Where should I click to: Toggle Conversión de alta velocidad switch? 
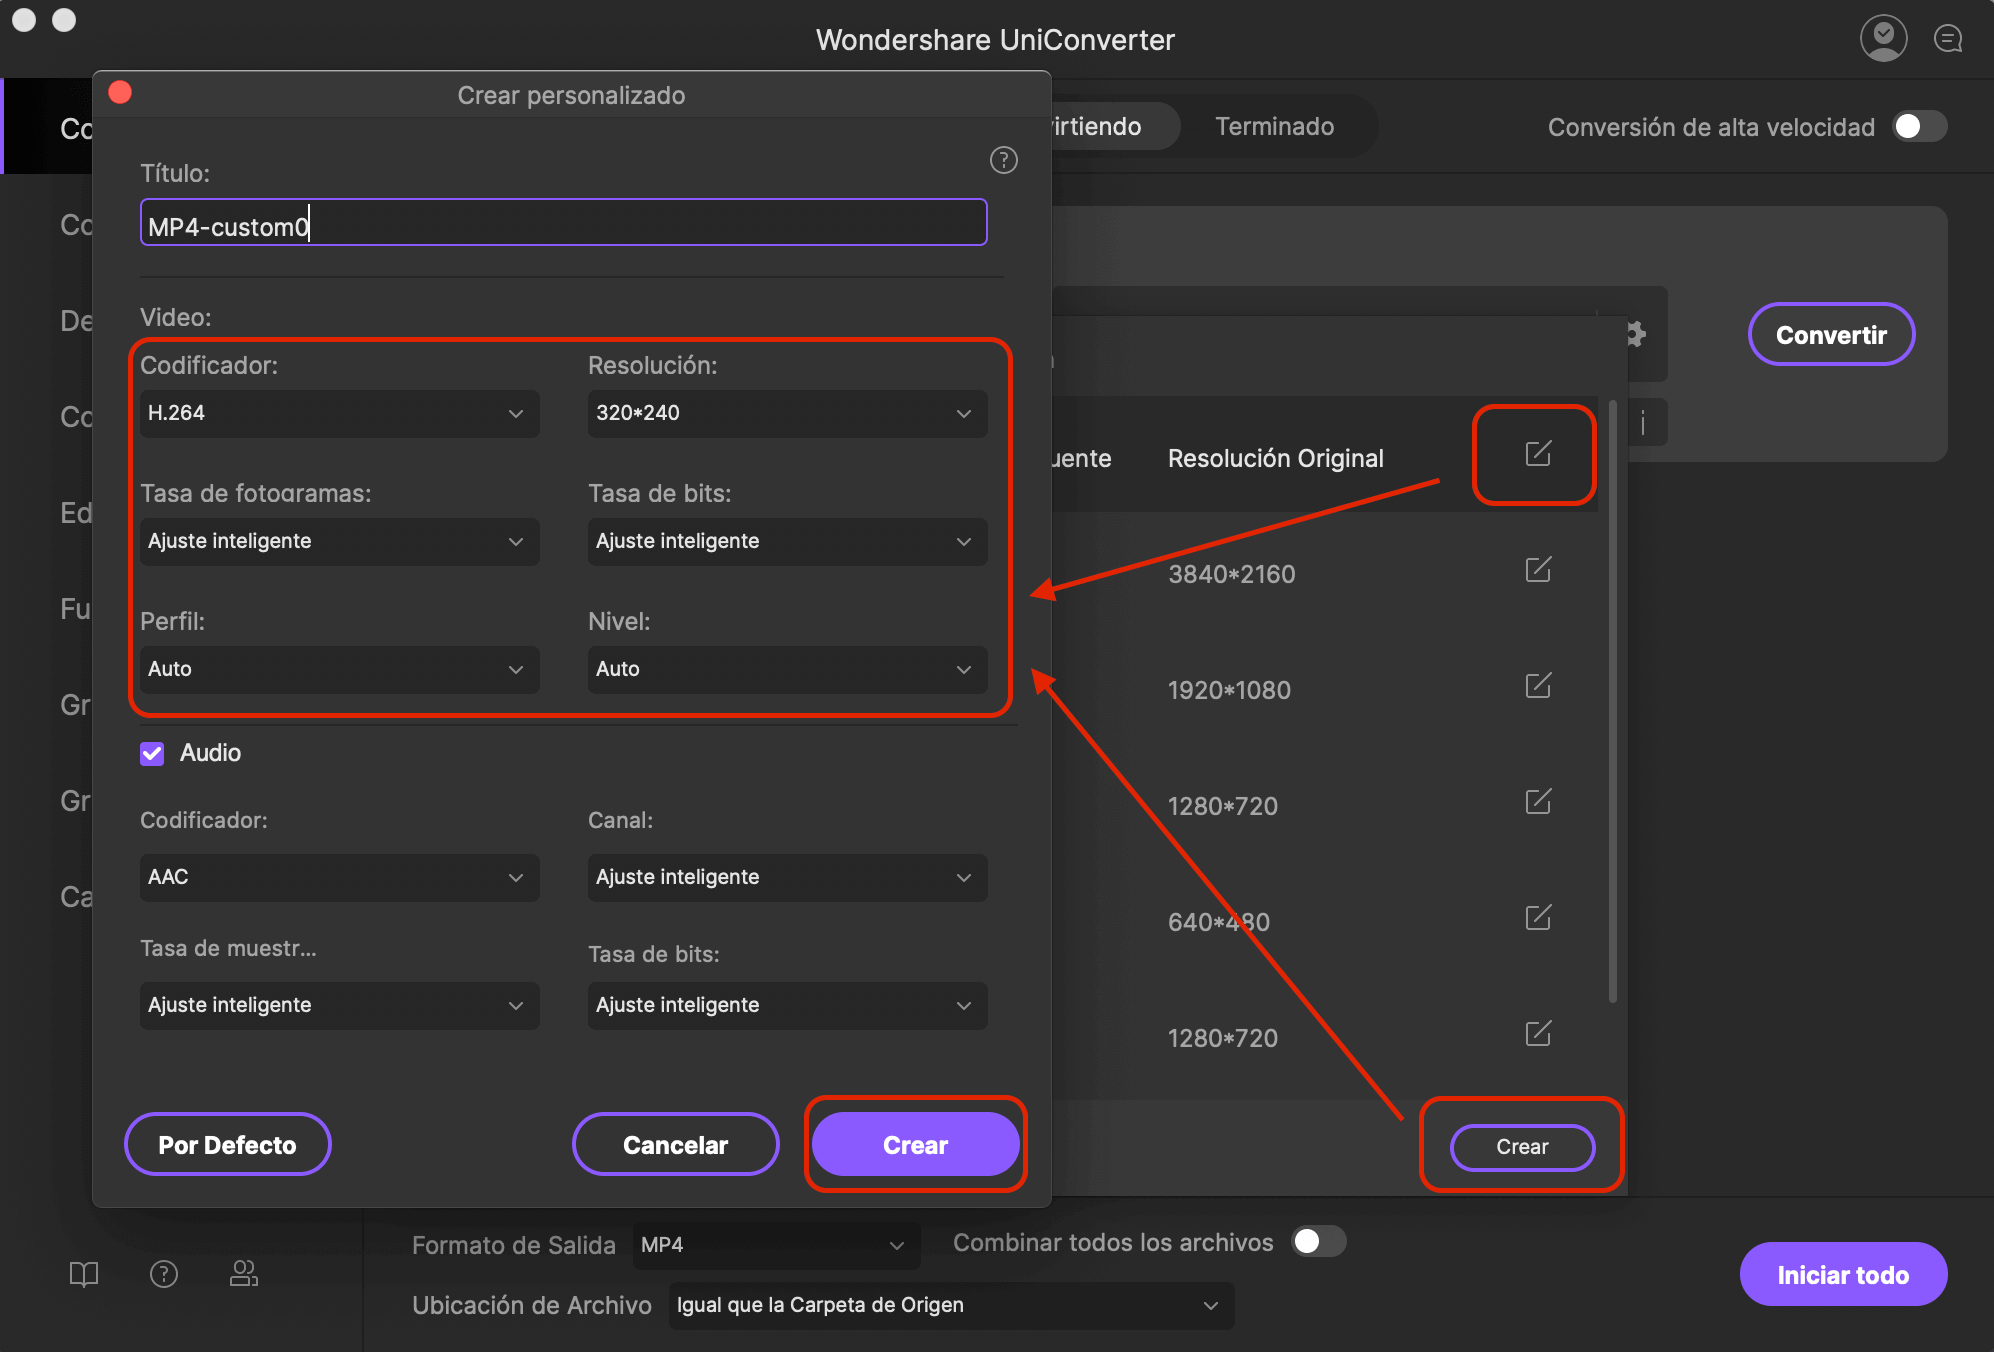pyautogui.click(x=1920, y=127)
